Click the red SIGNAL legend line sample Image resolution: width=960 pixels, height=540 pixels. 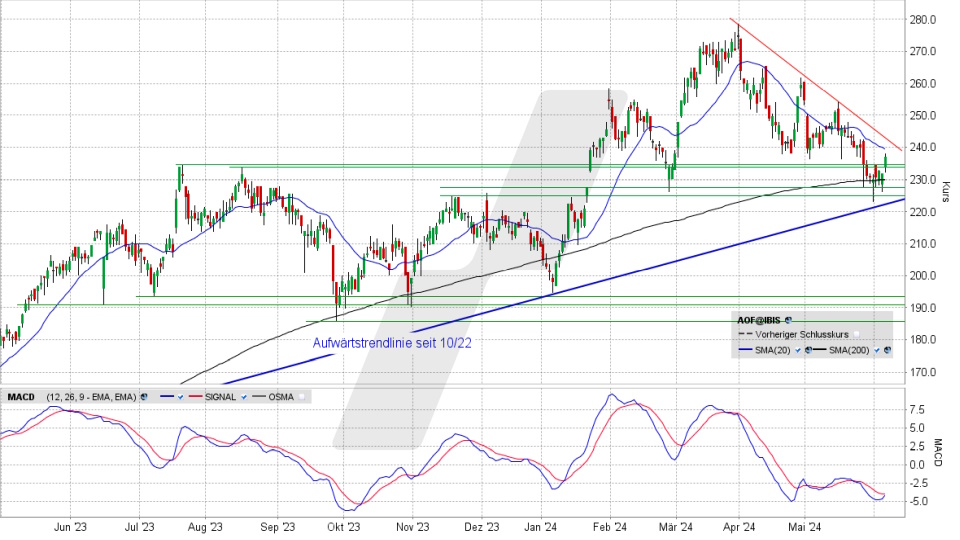coord(195,397)
